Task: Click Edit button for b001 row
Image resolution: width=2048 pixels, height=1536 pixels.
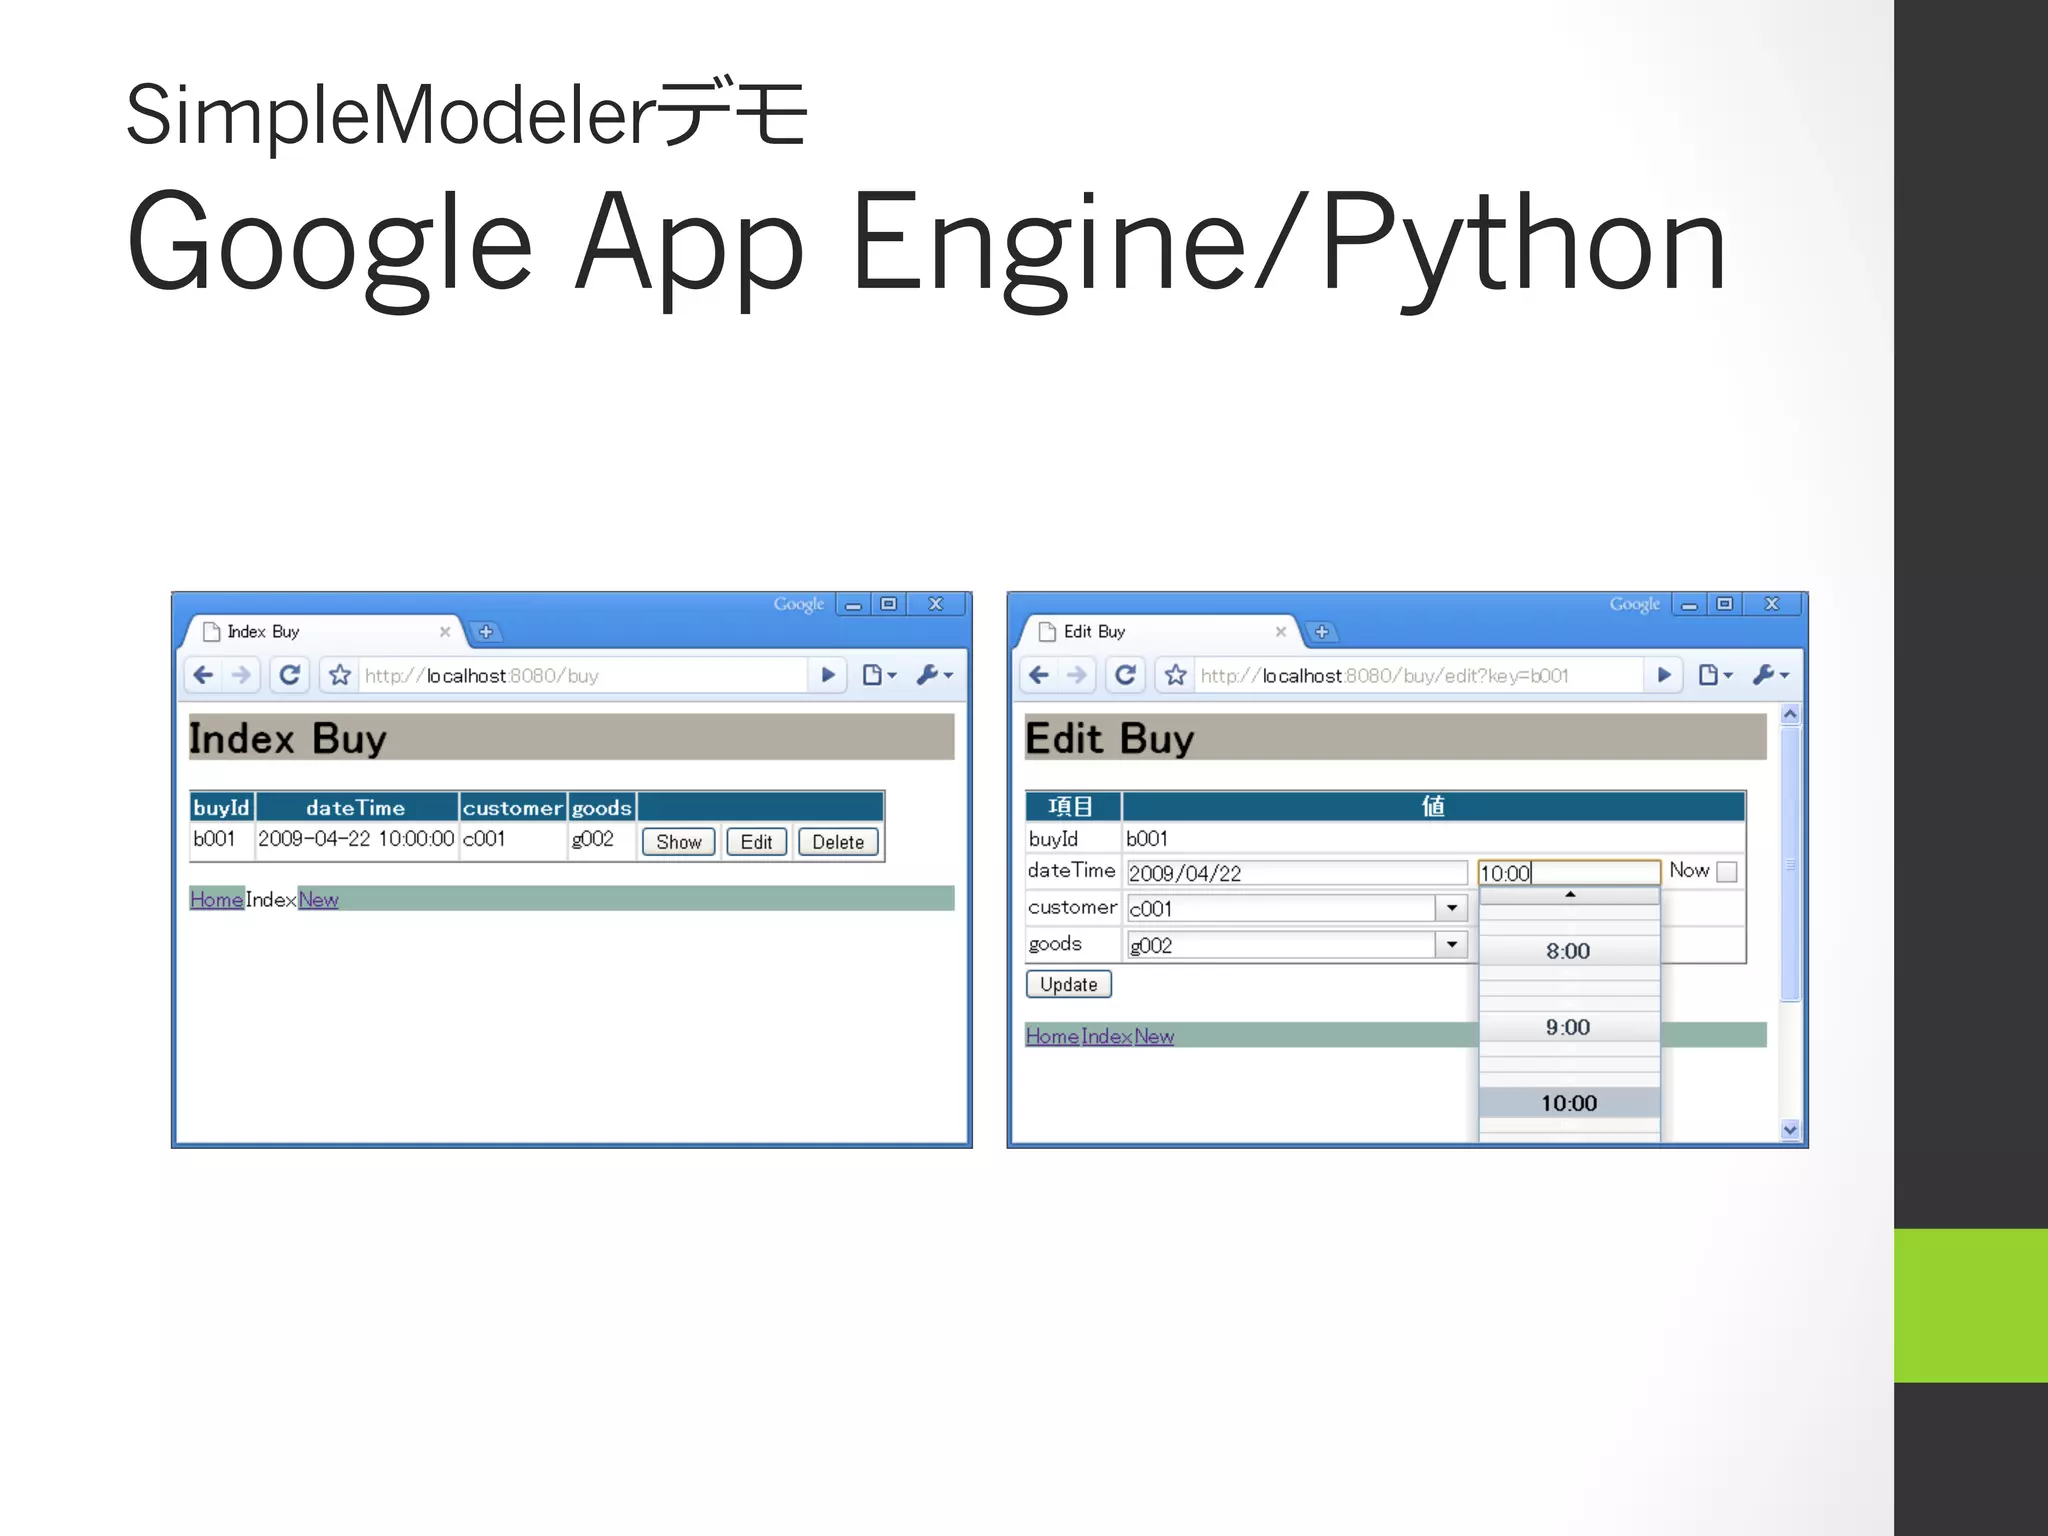Action: click(x=756, y=842)
